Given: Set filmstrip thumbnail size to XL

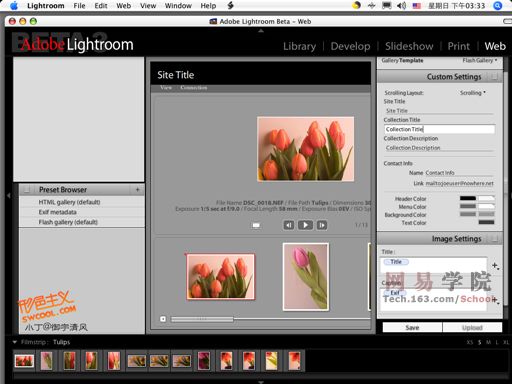Looking at the screenshot, I should pos(506,342).
